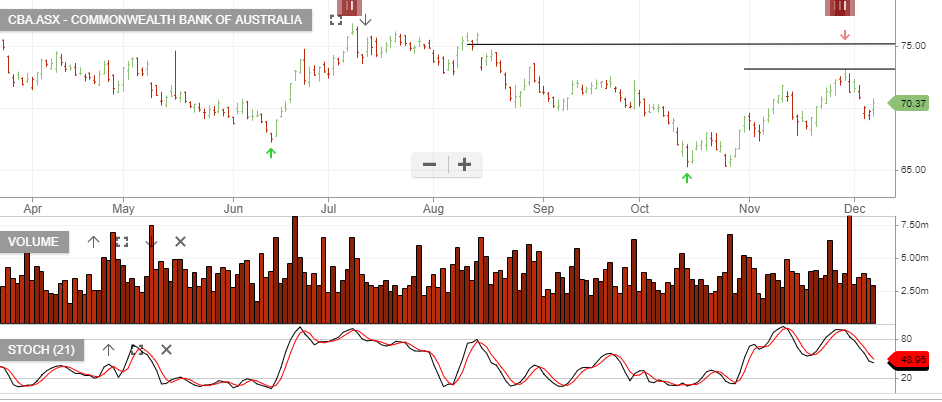Screen dimensions: 942x402
Task: Click the Dec date axis label
Action: click(854, 209)
